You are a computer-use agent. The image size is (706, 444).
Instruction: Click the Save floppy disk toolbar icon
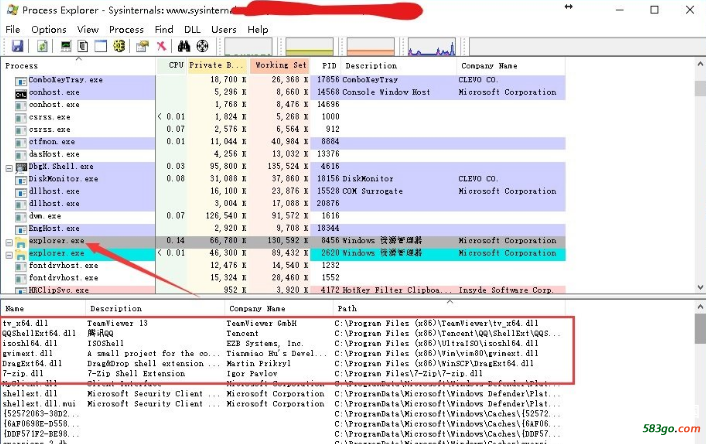18,46
